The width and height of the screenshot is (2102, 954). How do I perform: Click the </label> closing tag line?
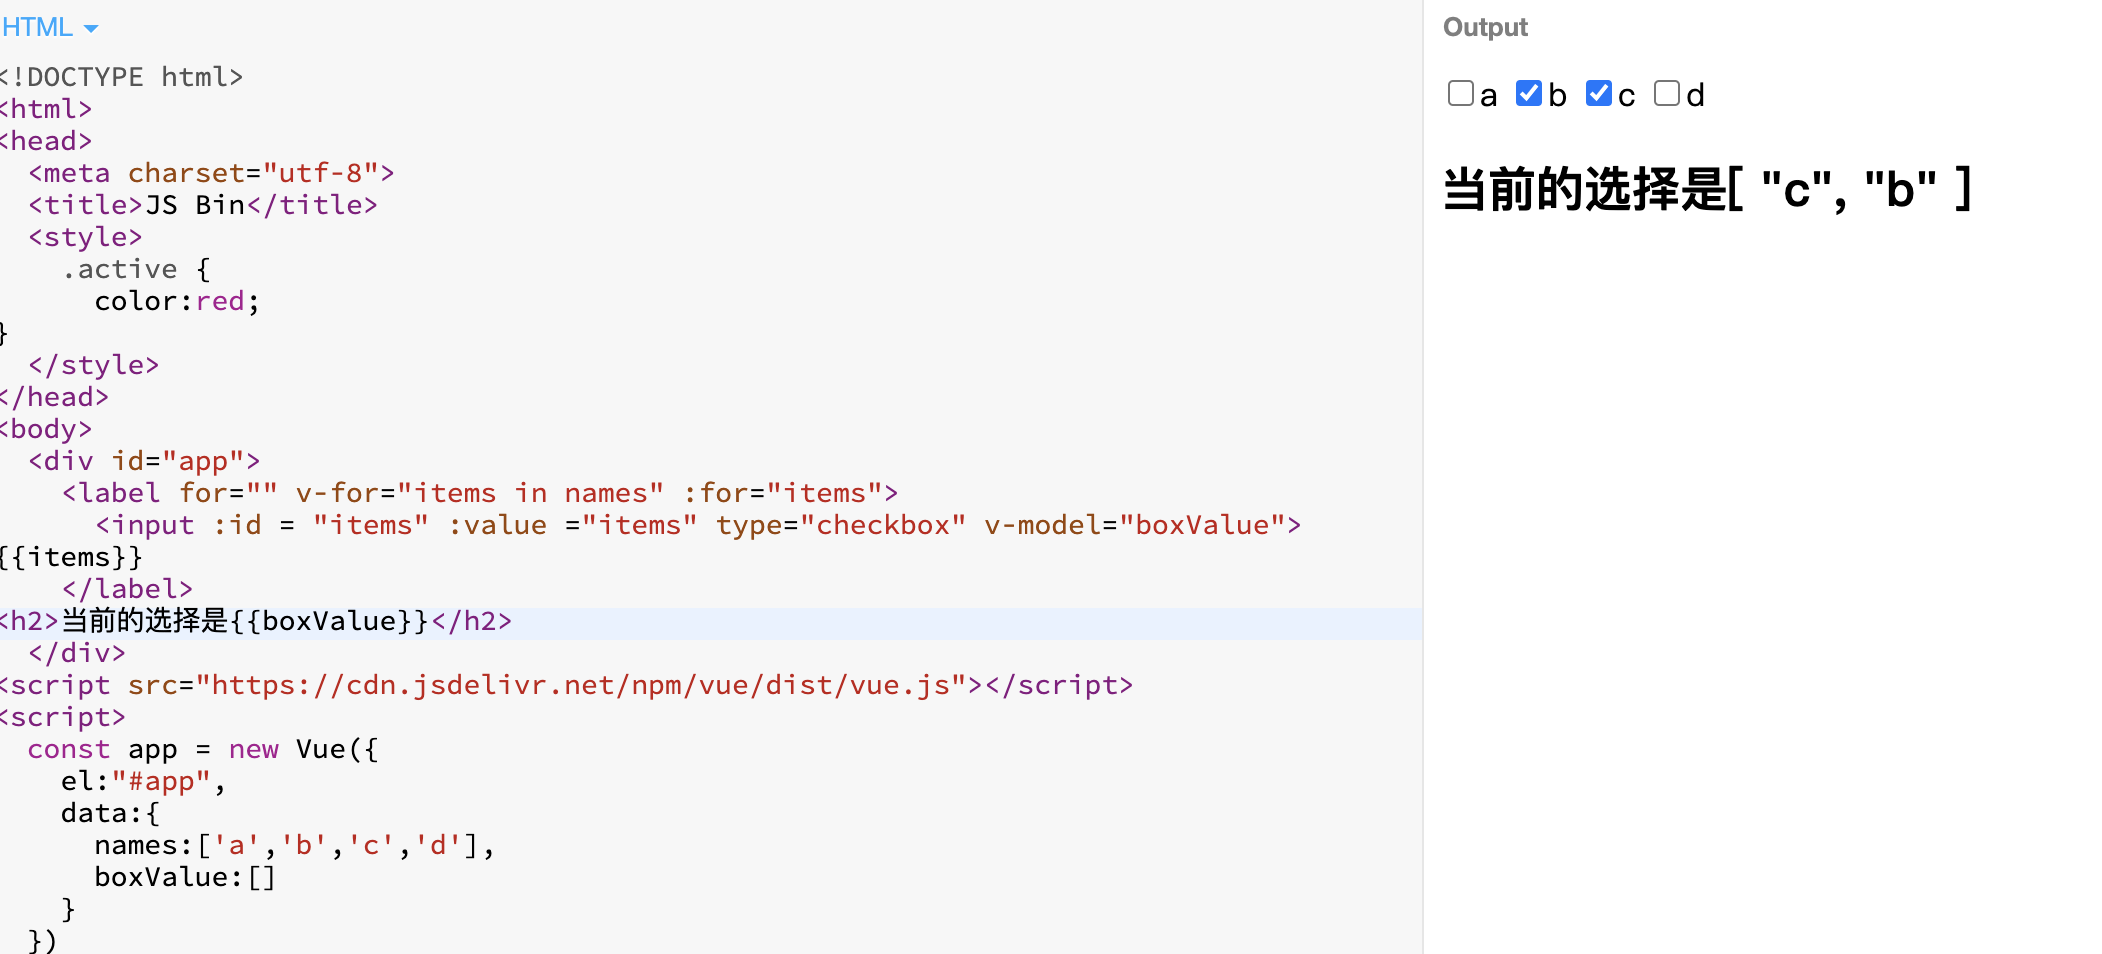[127, 589]
